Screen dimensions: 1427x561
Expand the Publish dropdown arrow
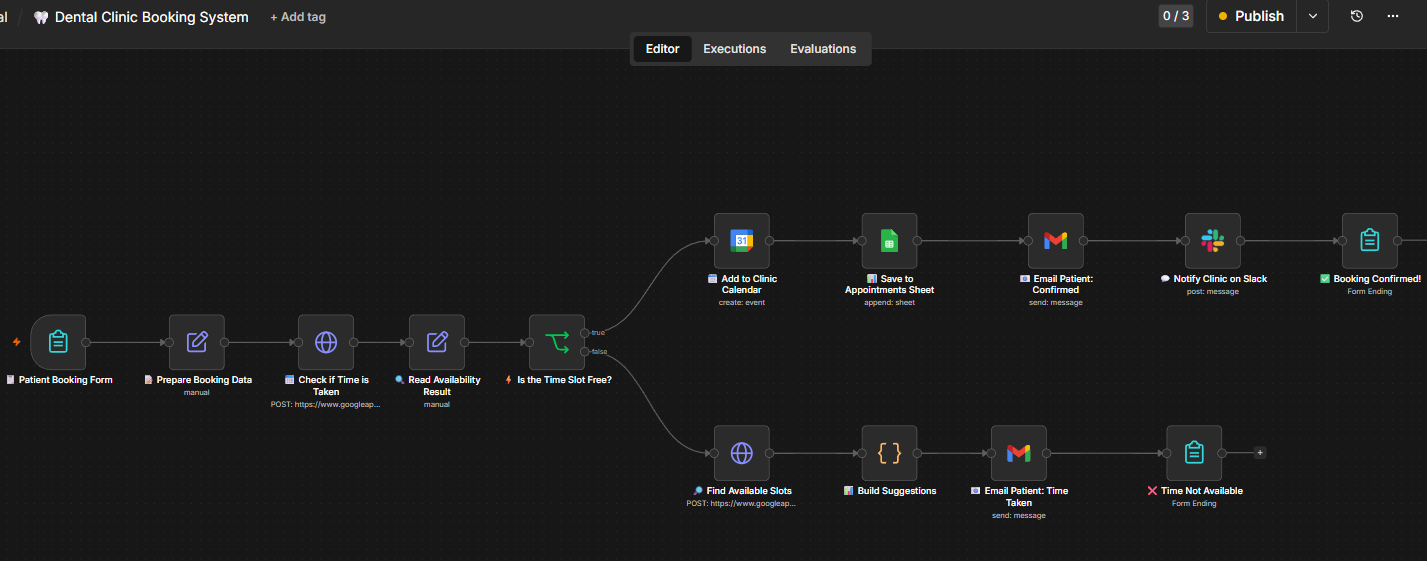pyautogui.click(x=1313, y=16)
